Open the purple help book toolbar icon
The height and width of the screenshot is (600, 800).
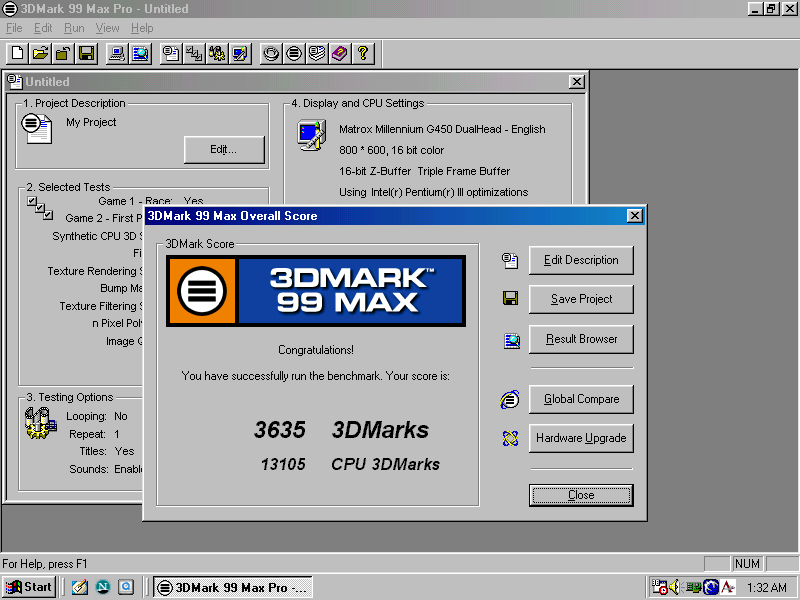pyautogui.click(x=340, y=53)
